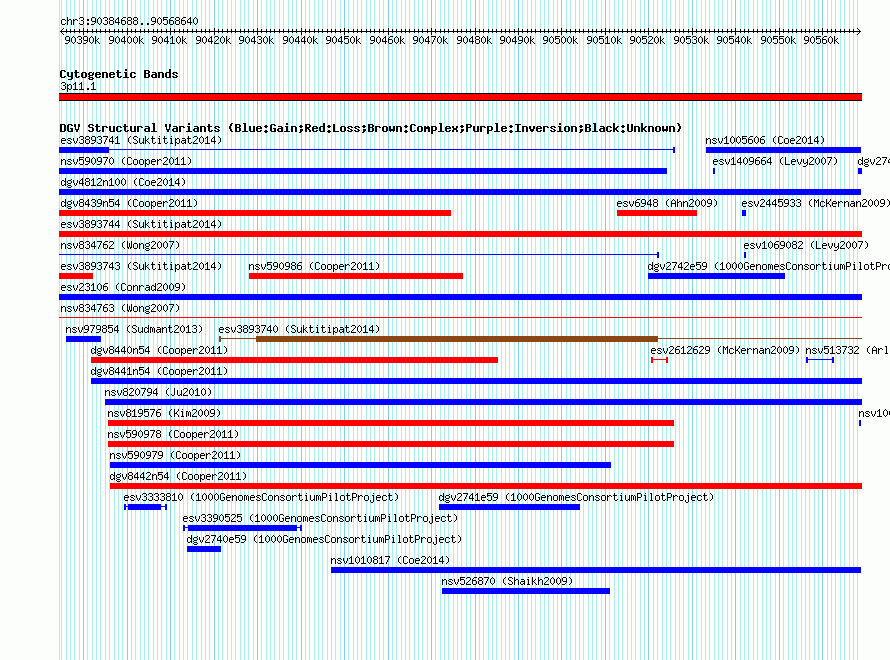
Task: Click the esv6948 red loss bar
Action: pos(657,213)
